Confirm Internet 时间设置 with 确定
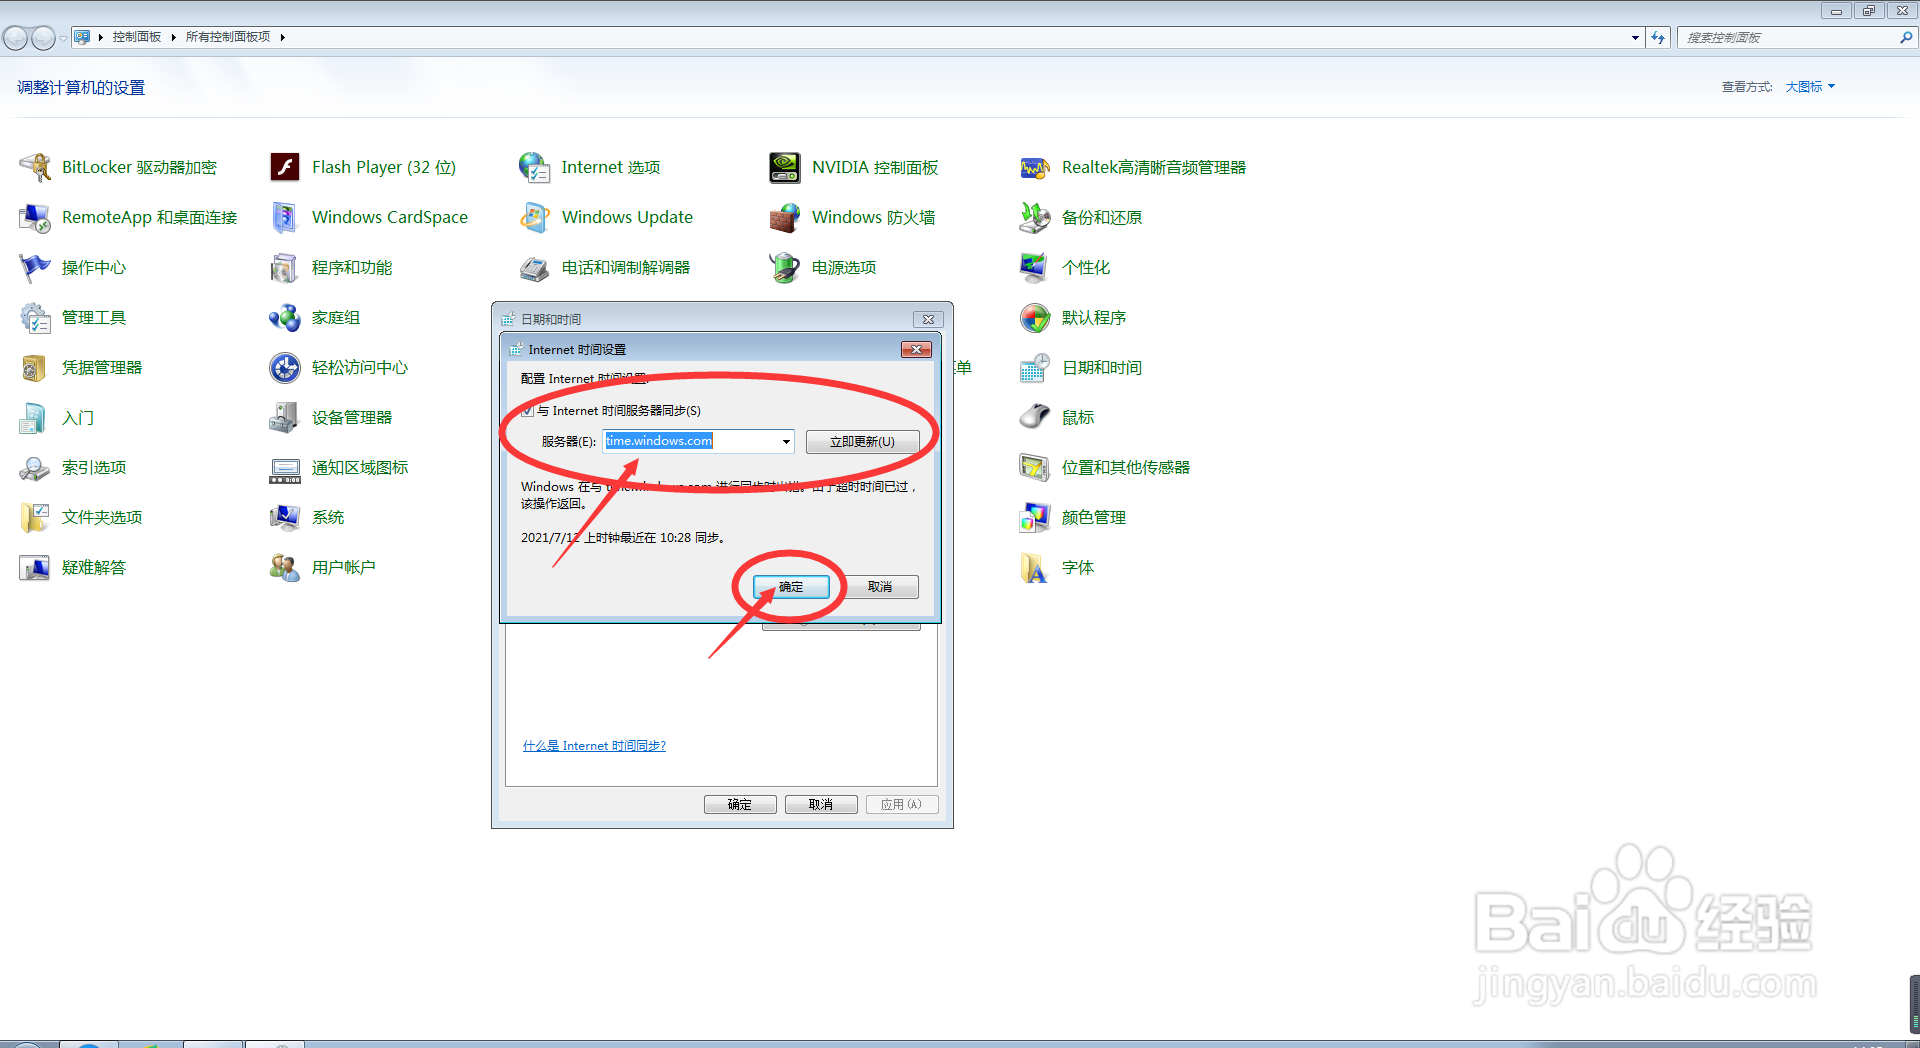This screenshot has height=1048, width=1920. (791, 587)
